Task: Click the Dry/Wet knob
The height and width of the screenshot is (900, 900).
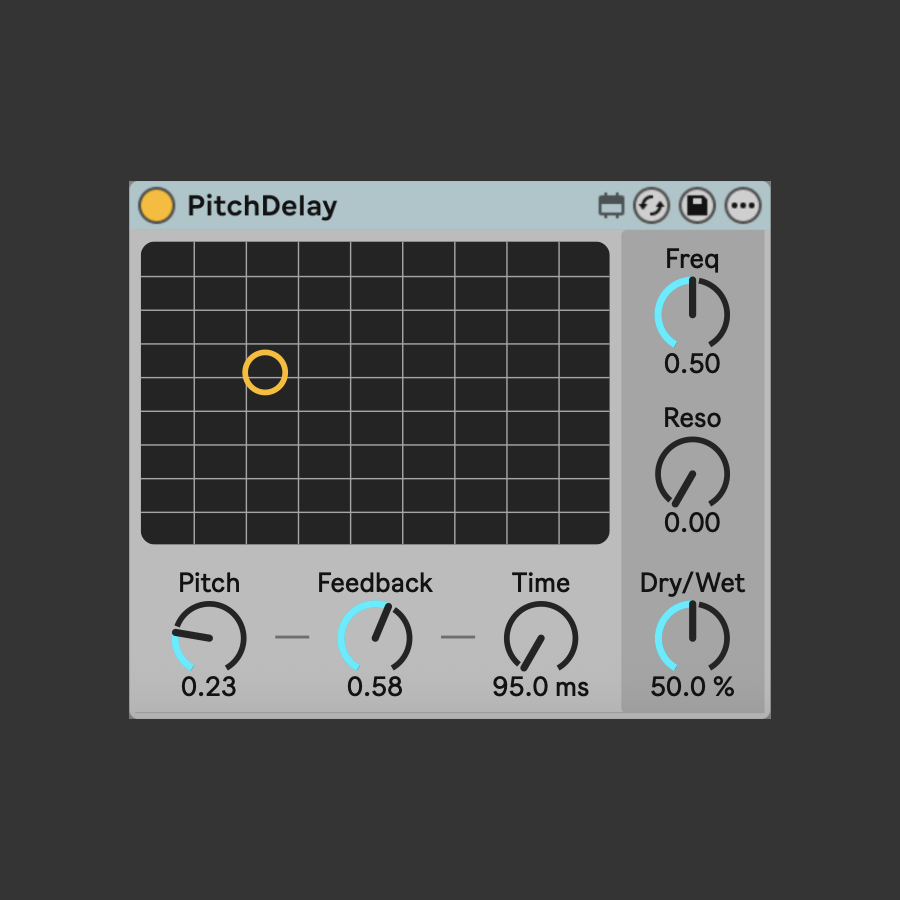Action: (692, 637)
